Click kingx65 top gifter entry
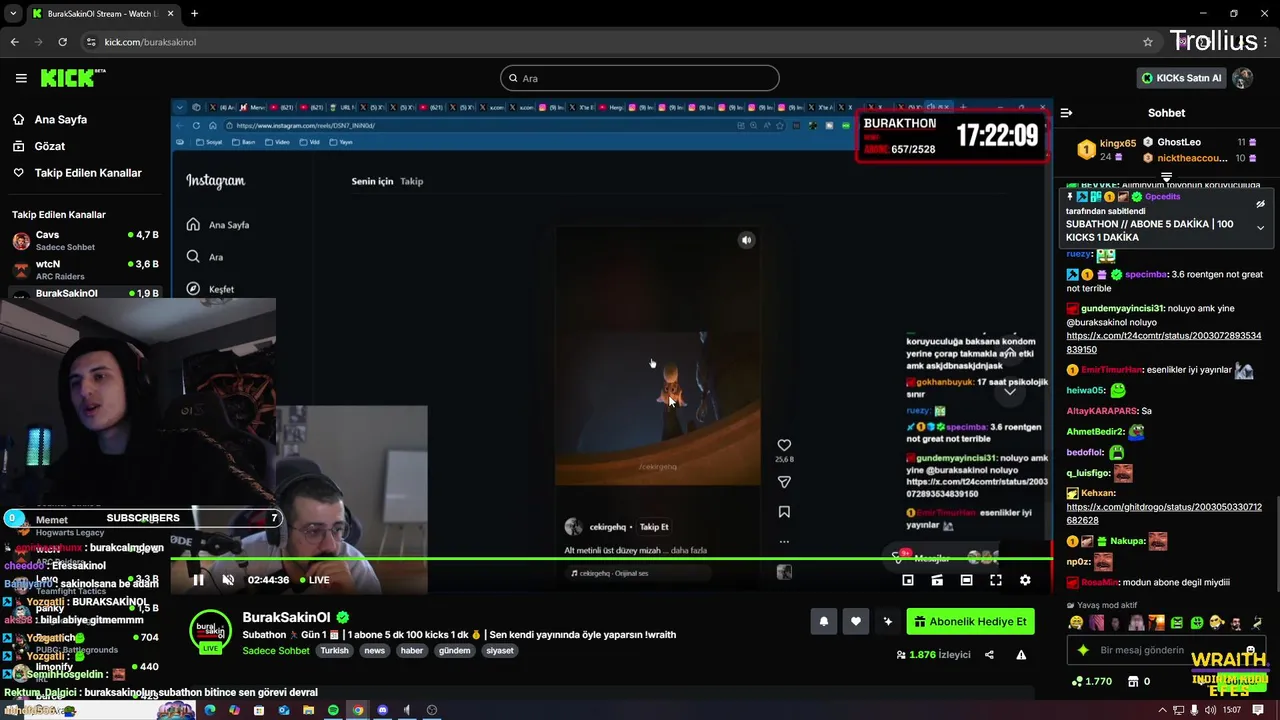 point(1106,150)
